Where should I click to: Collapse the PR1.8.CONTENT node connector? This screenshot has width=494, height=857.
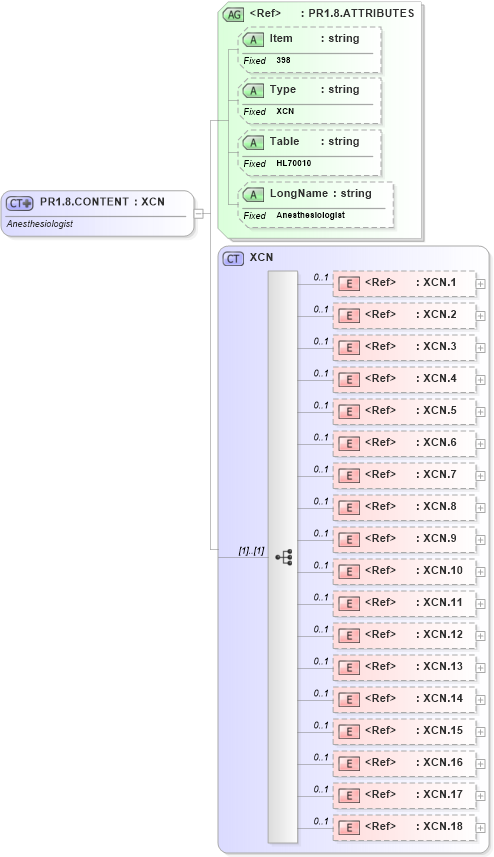click(x=198, y=214)
